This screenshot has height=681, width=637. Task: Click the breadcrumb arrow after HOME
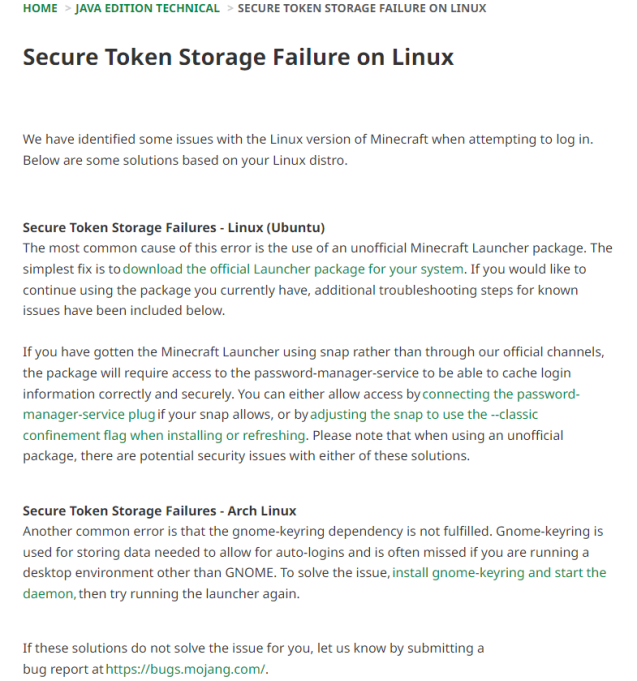pyautogui.click(x=68, y=8)
